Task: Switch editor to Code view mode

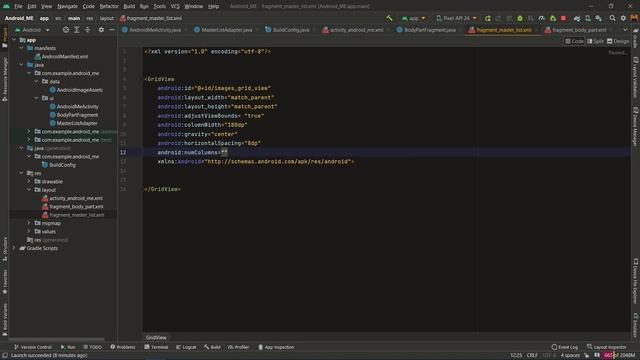Action: [x=574, y=41]
